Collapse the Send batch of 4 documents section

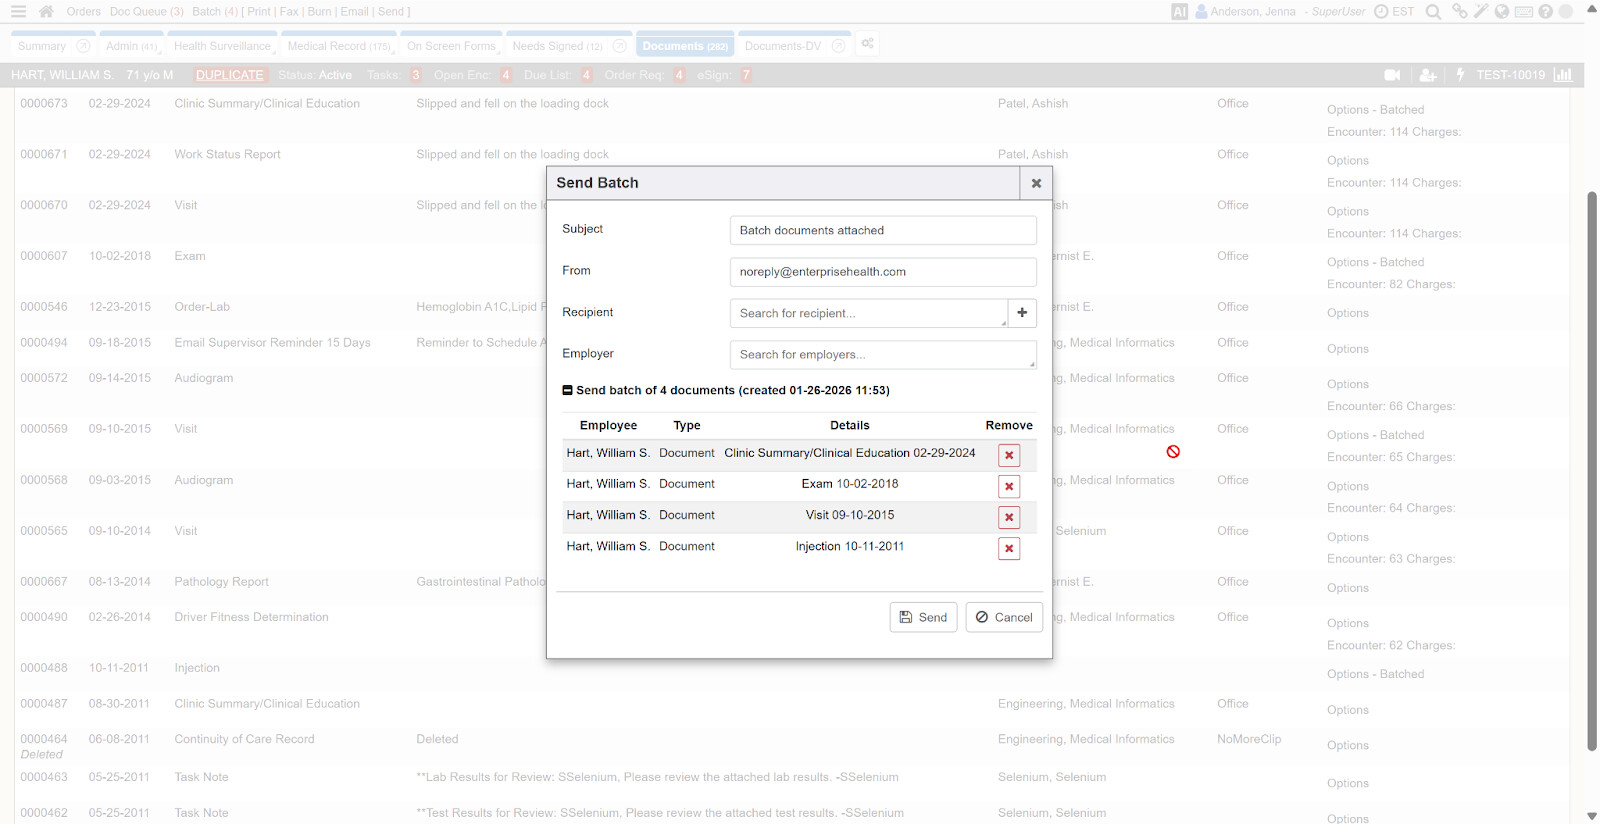(x=568, y=391)
